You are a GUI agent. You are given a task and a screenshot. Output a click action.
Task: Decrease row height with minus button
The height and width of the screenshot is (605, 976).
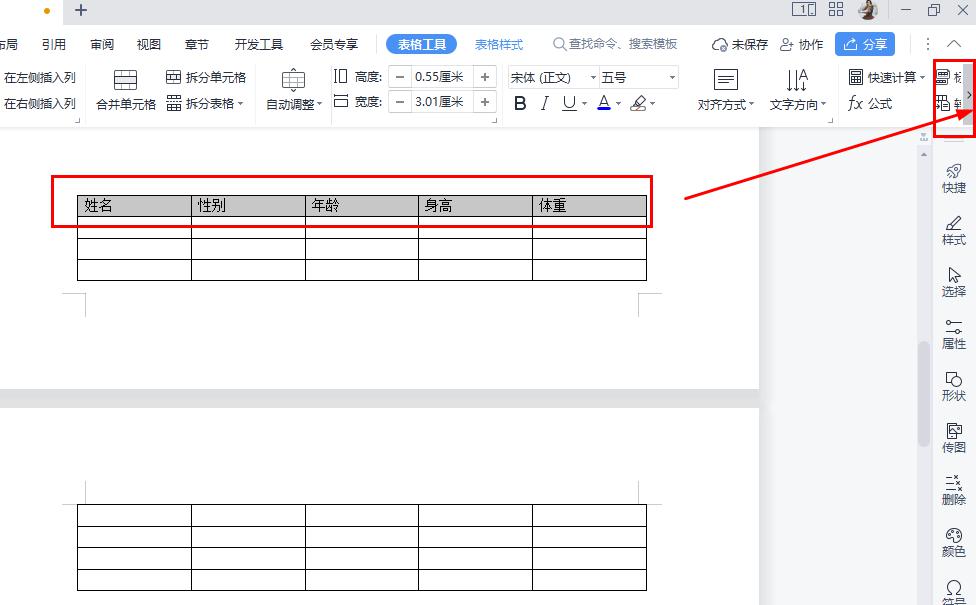pos(400,77)
